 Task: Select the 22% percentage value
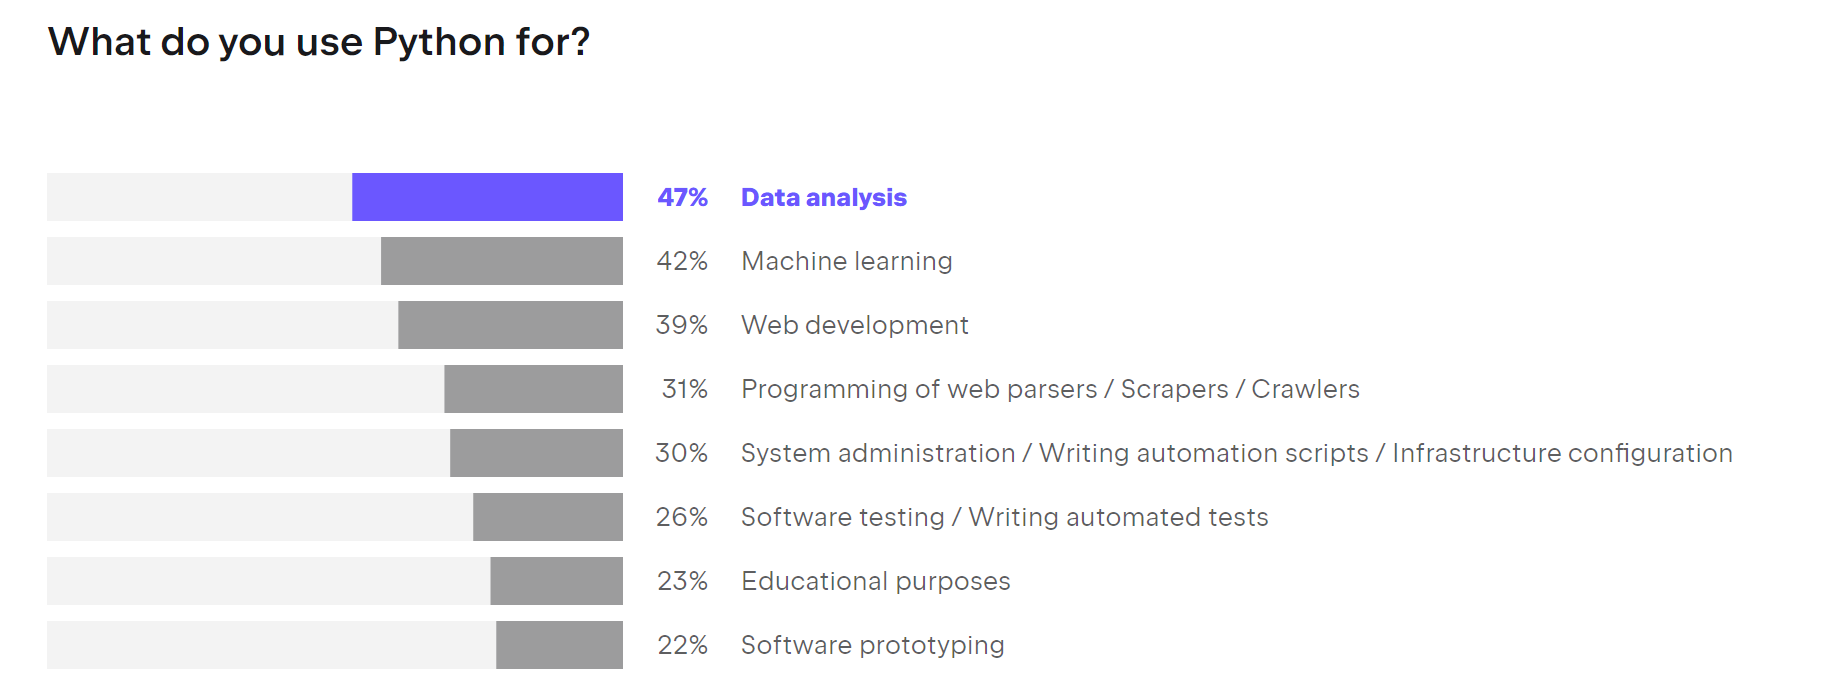click(682, 646)
